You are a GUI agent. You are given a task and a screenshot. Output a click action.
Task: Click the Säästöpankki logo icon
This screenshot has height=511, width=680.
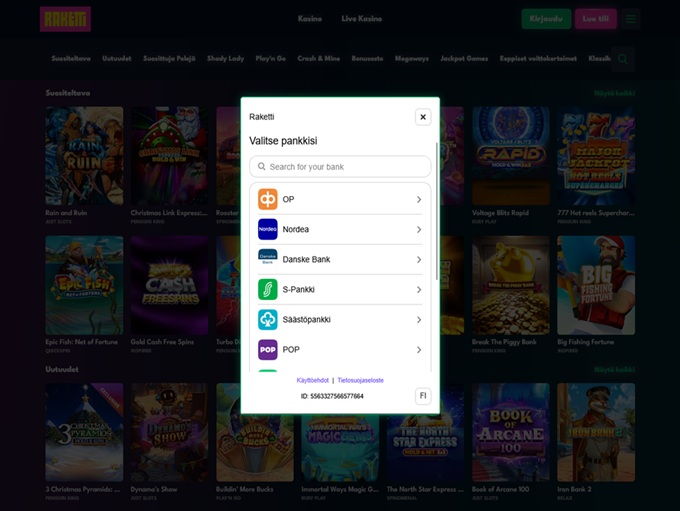pyautogui.click(x=268, y=319)
